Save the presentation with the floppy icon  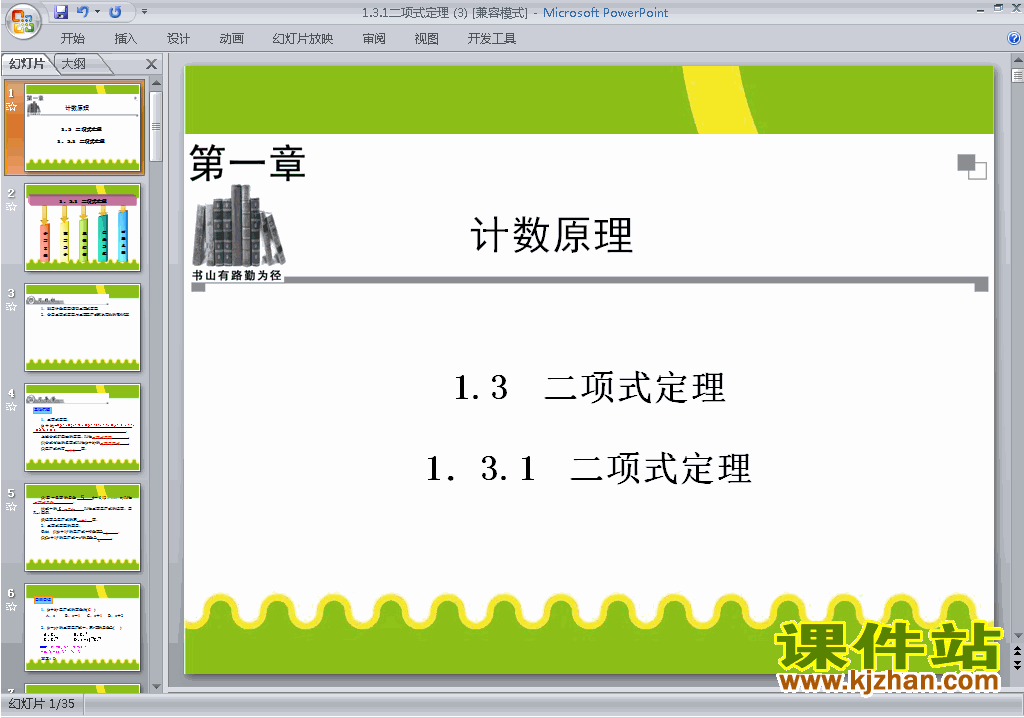pyautogui.click(x=61, y=12)
